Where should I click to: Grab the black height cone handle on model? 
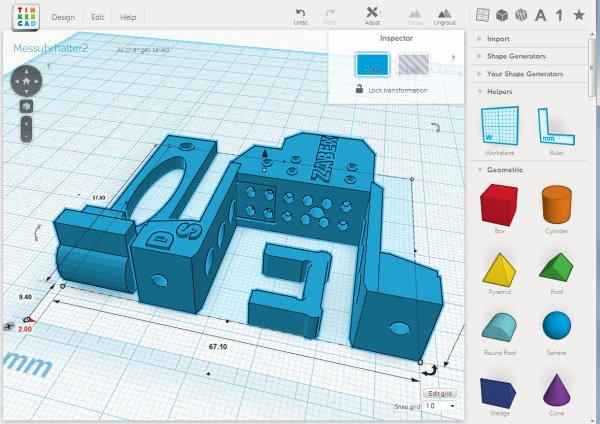click(264, 154)
